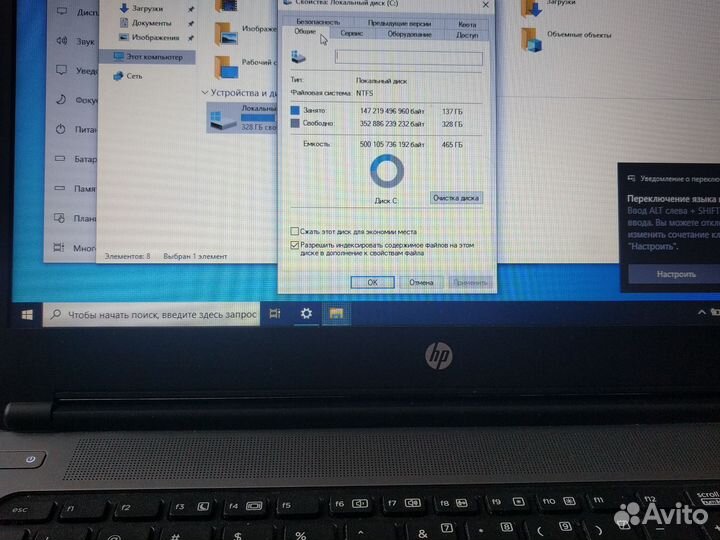
Task: Open Дисплей settings icon
Action: [x=62, y=11]
